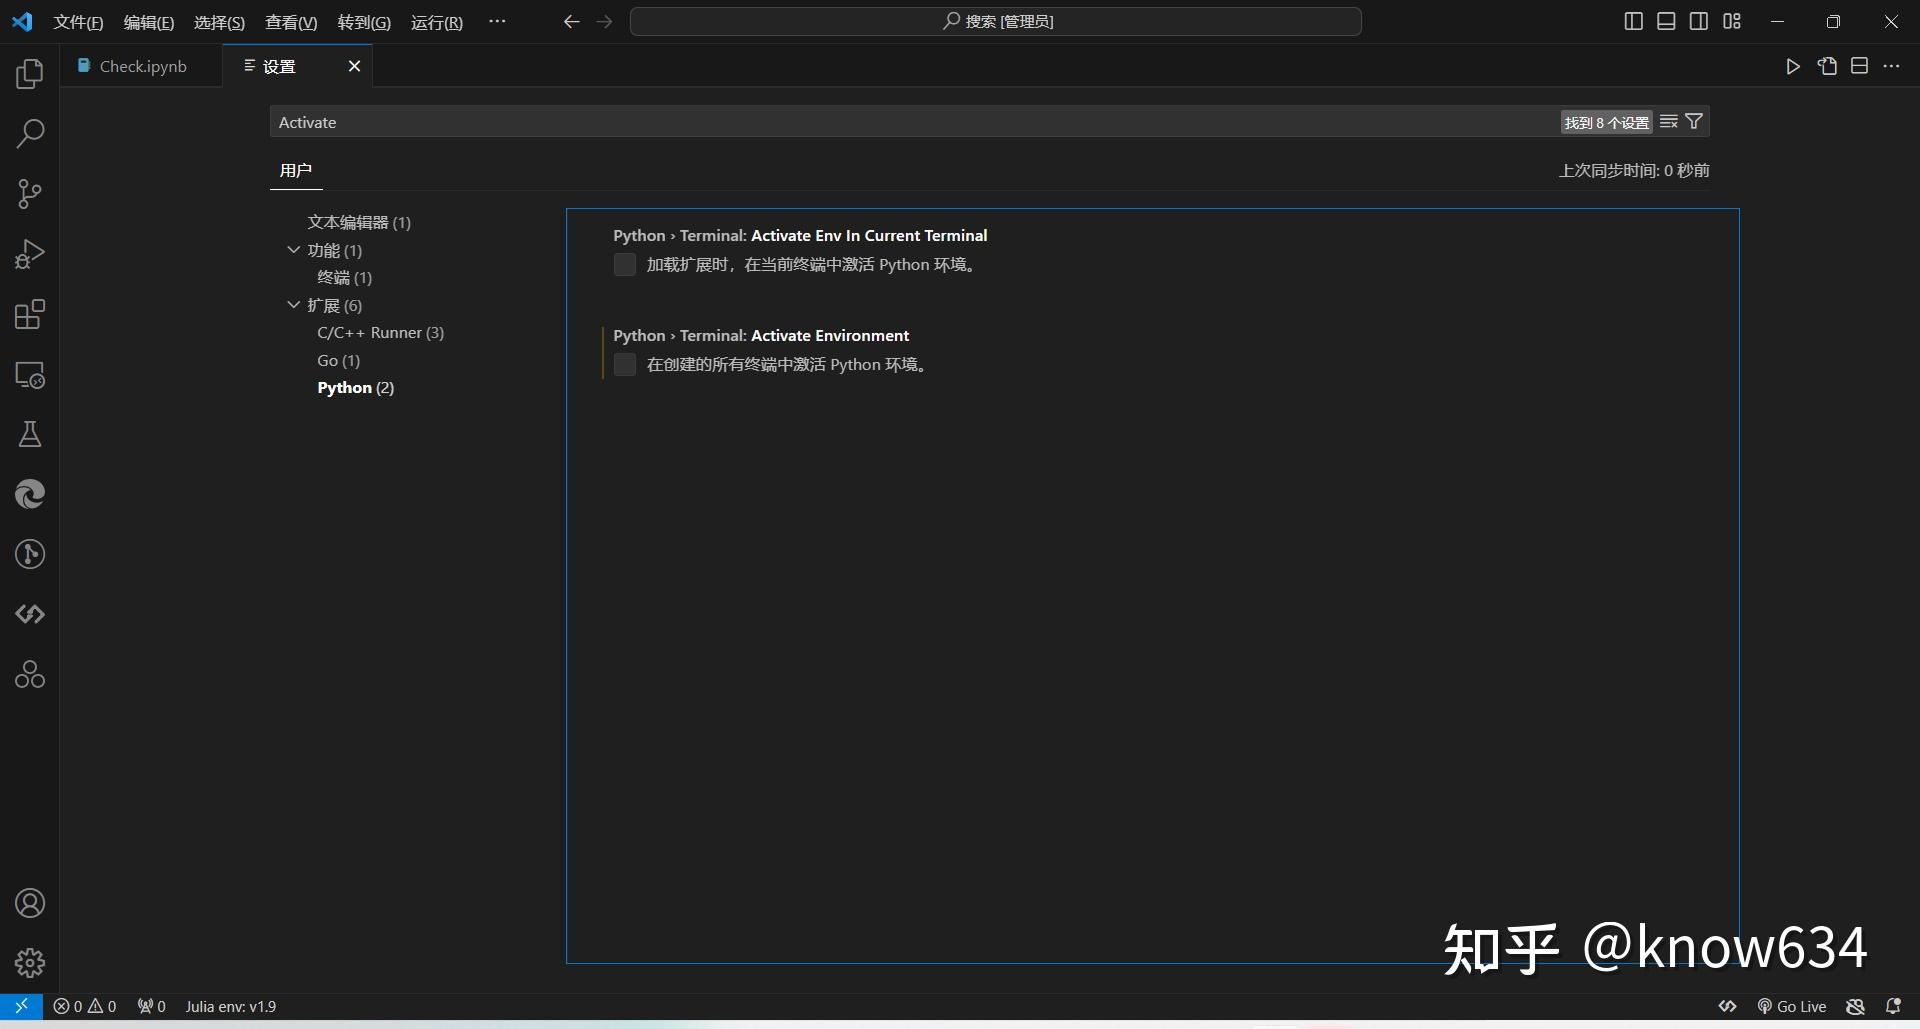
Task: Collapse the 扩展 (6) tree group
Action: (x=294, y=305)
